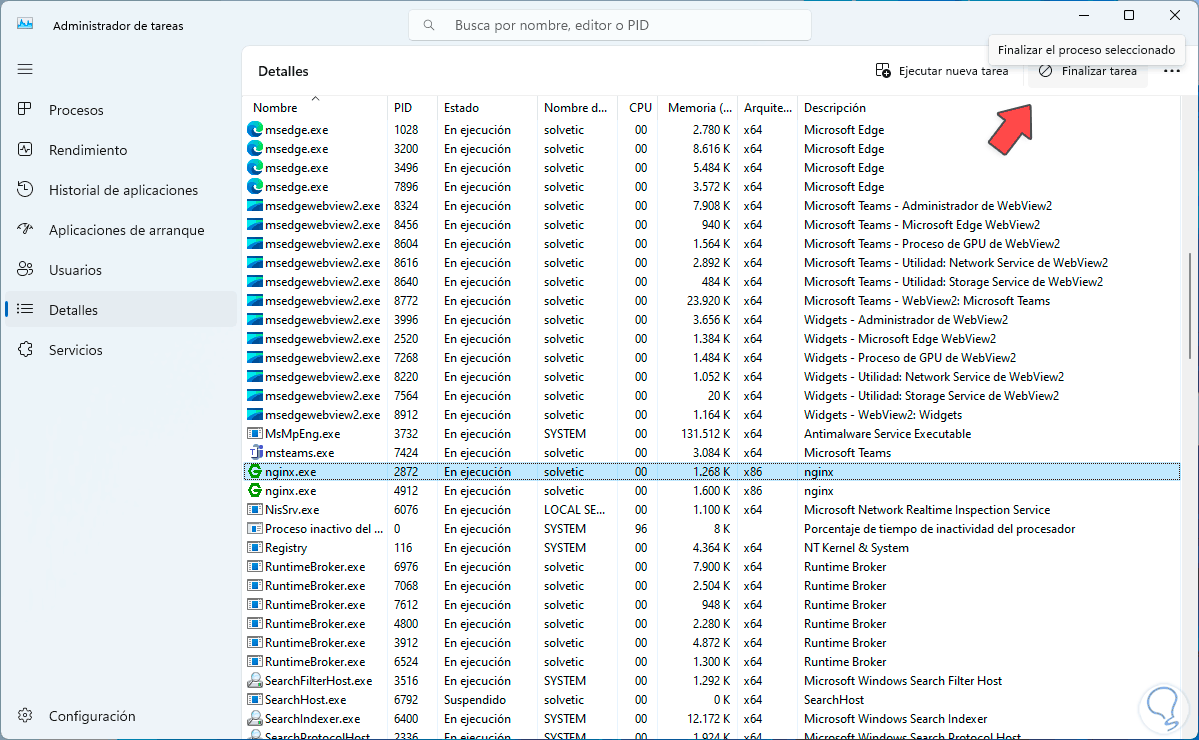
Task: Sort by the CPU column header
Action: [x=640, y=108]
